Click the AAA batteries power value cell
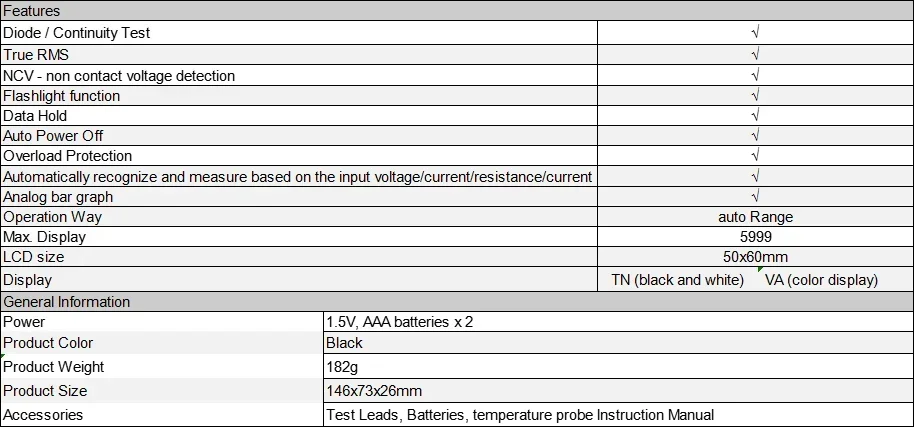This screenshot has height=427, width=914. [x=619, y=322]
